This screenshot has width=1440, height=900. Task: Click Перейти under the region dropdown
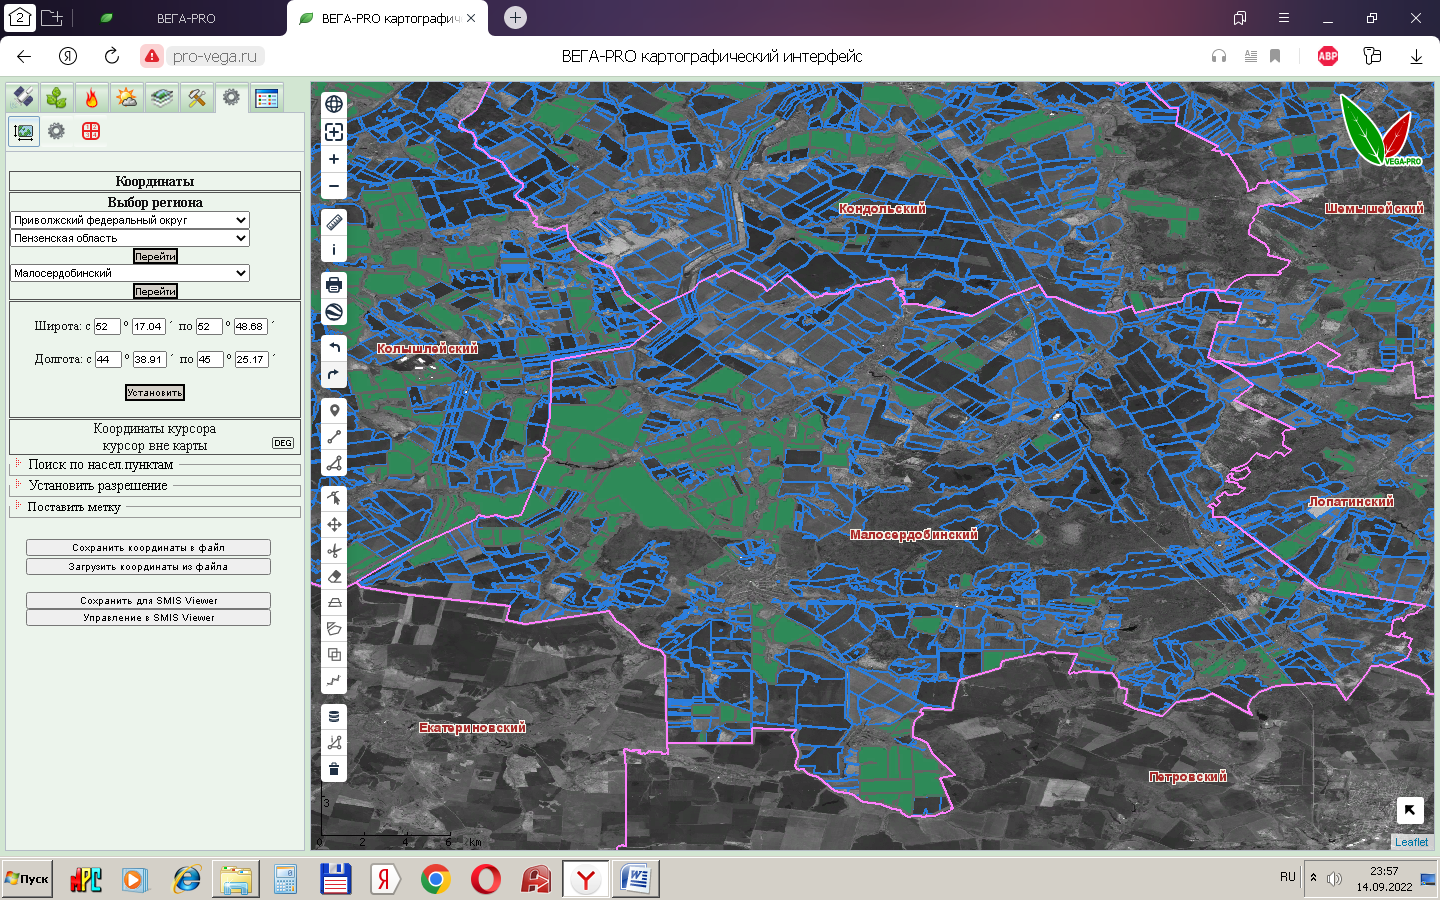155,256
